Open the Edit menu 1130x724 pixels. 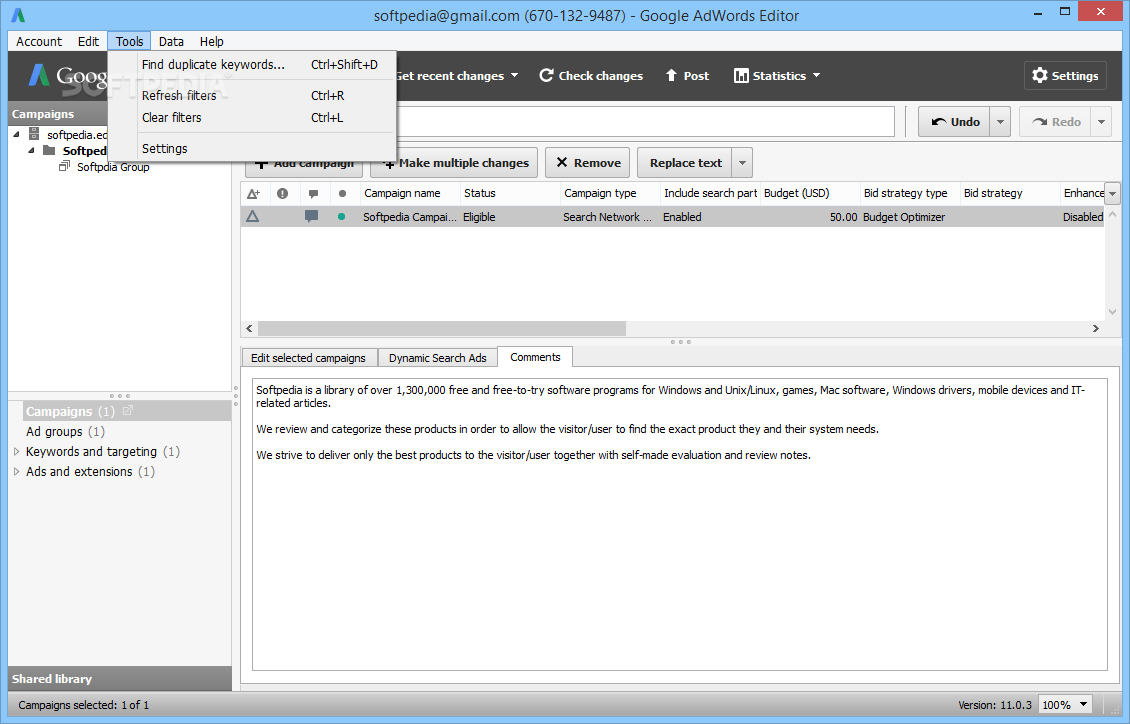88,41
